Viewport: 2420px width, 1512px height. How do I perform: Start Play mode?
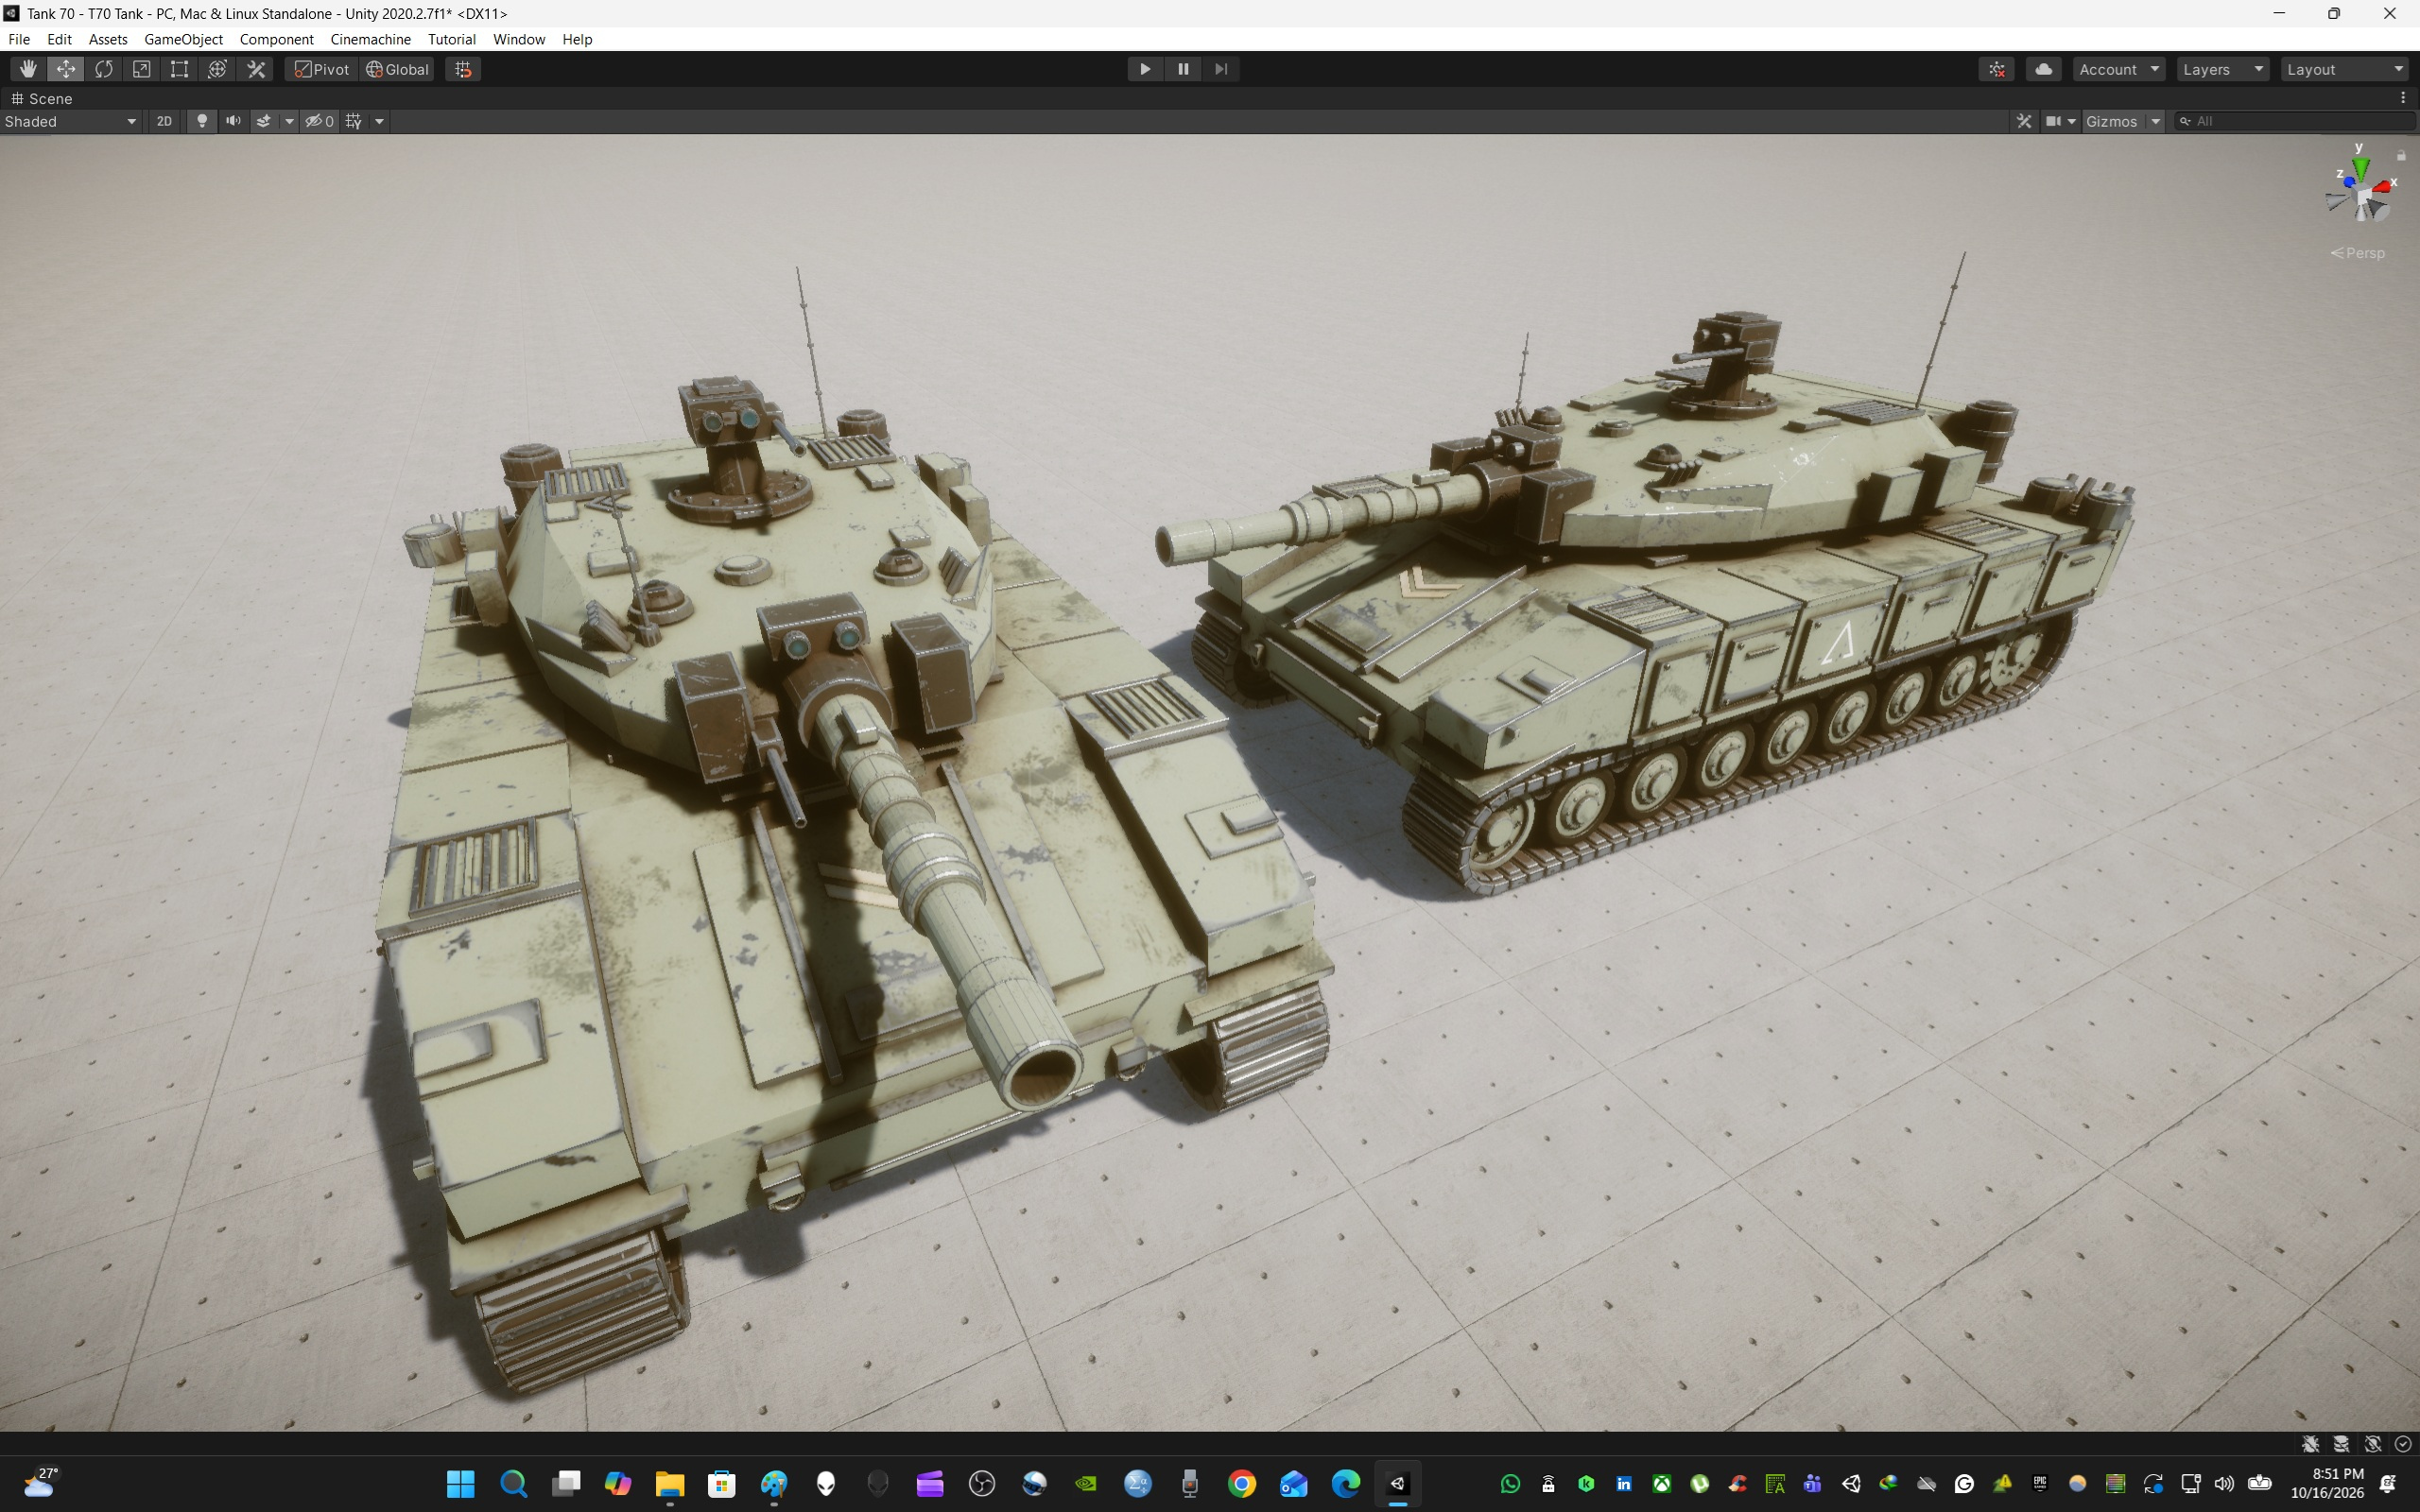click(x=1145, y=69)
